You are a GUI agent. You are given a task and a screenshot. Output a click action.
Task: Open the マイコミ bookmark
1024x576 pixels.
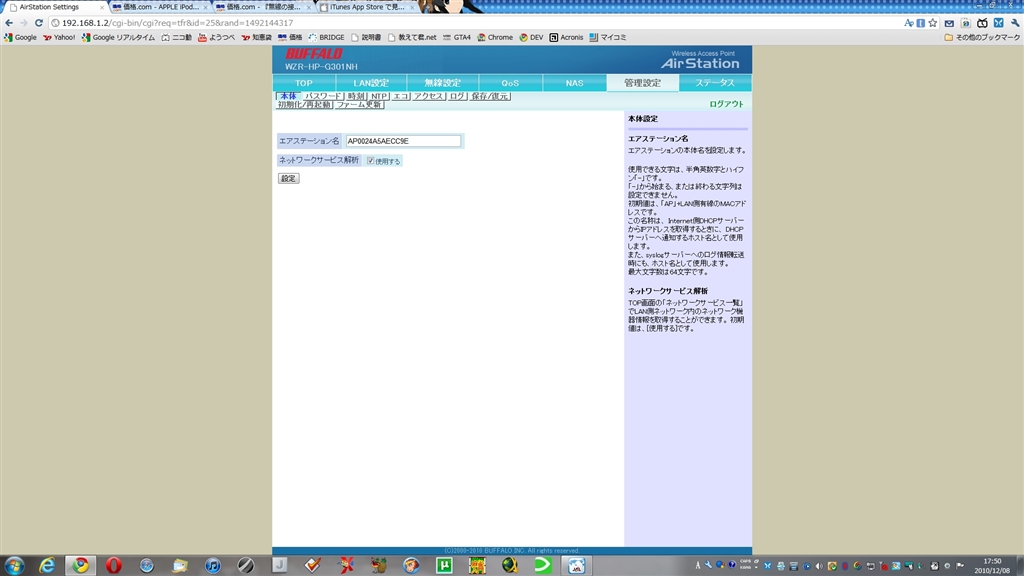pyautogui.click(x=607, y=38)
